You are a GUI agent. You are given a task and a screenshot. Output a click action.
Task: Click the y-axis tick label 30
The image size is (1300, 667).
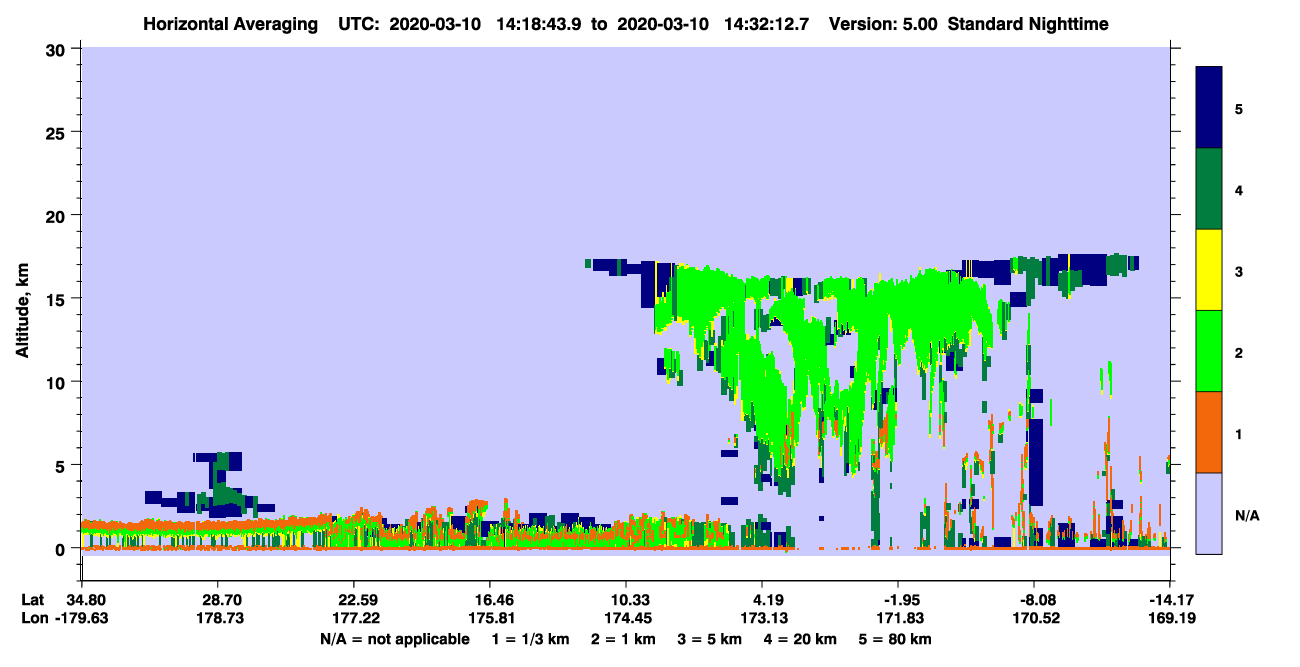click(x=58, y=49)
